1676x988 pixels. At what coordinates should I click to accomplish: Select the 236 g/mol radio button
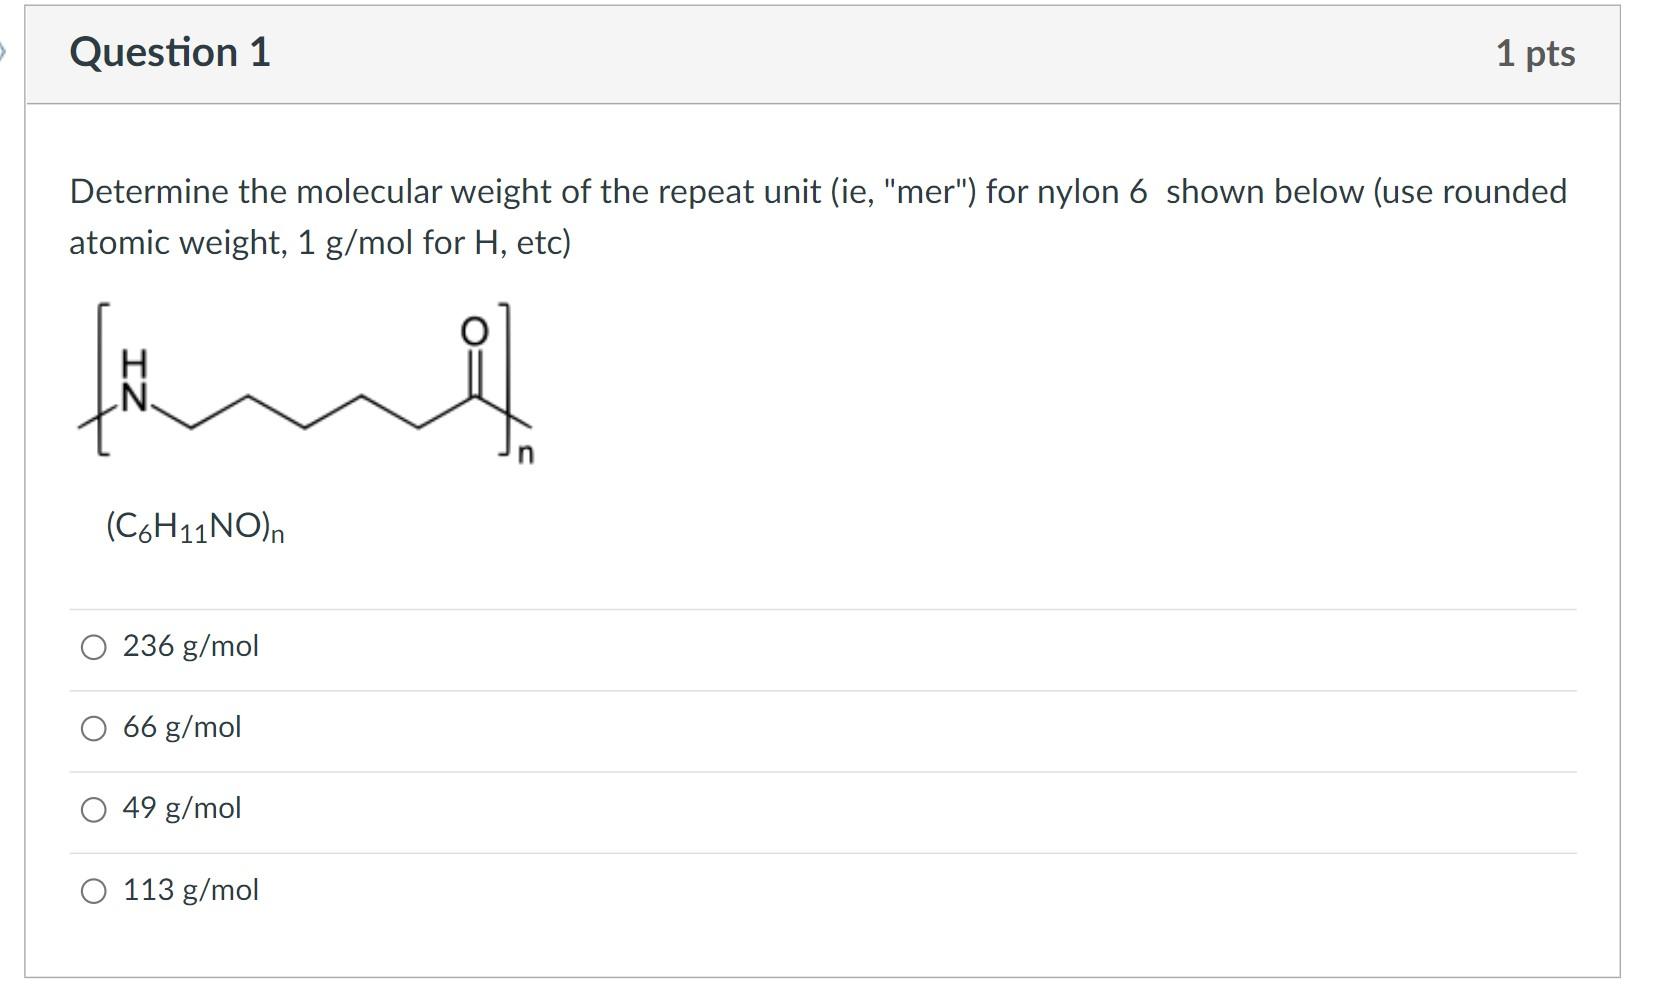coord(93,648)
